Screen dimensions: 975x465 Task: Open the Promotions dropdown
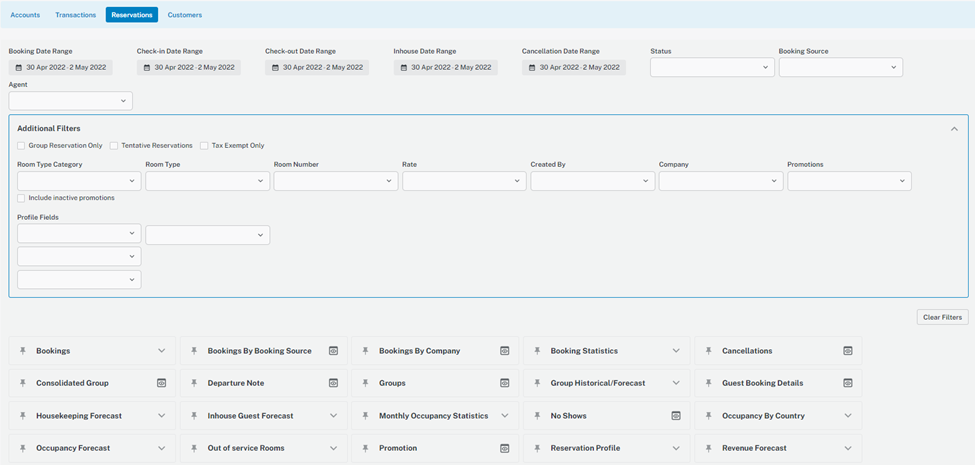(x=849, y=181)
